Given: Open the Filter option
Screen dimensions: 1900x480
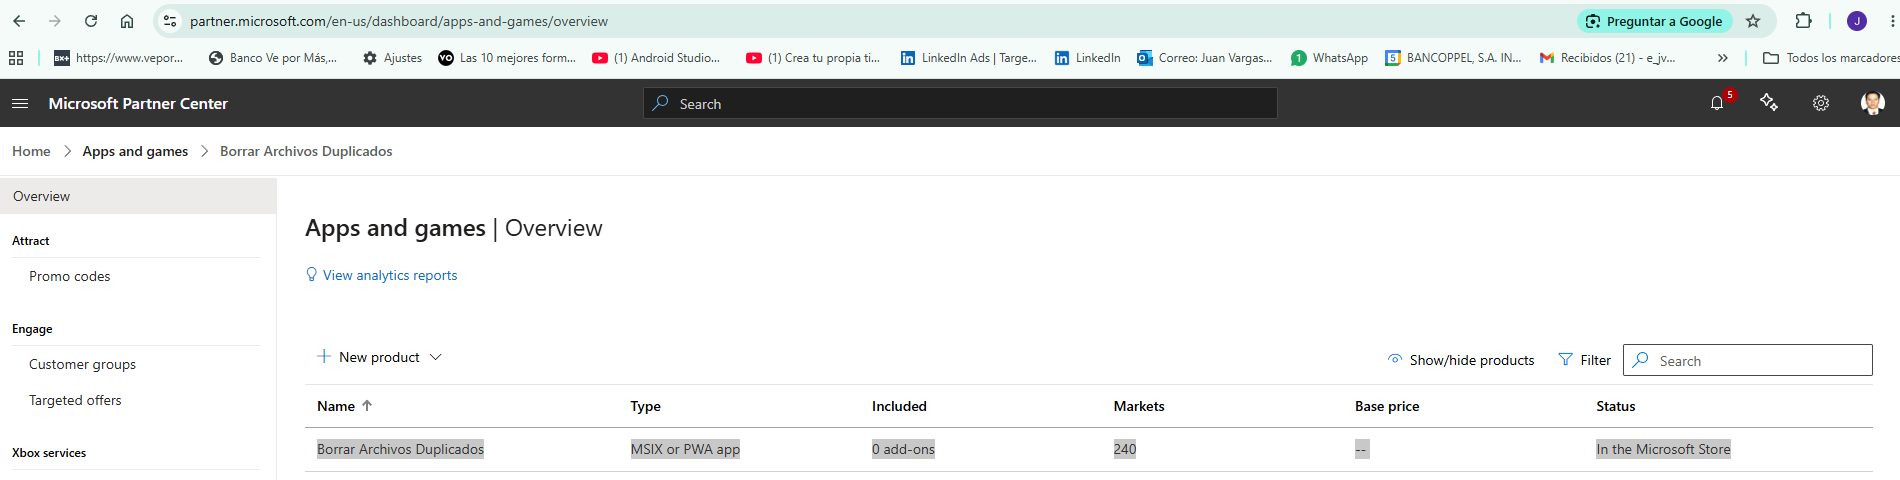Looking at the screenshot, I should [x=1585, y=360].
